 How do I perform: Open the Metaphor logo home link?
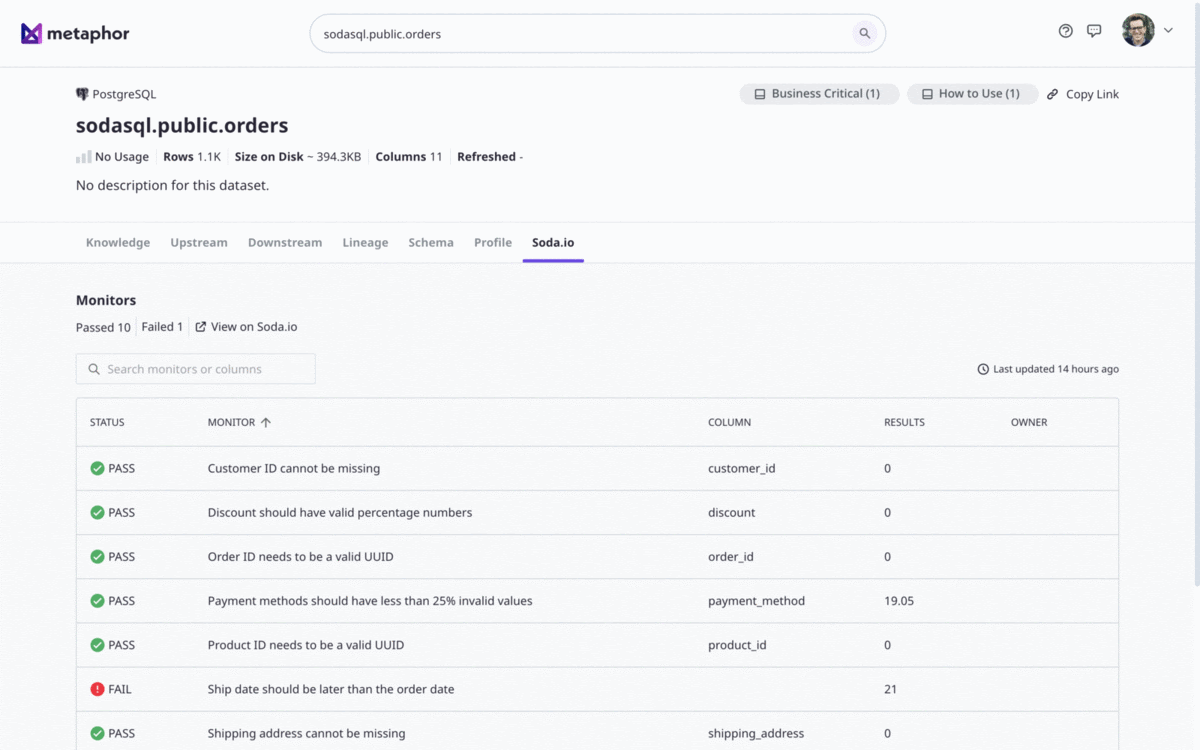(x=75, y=34)
